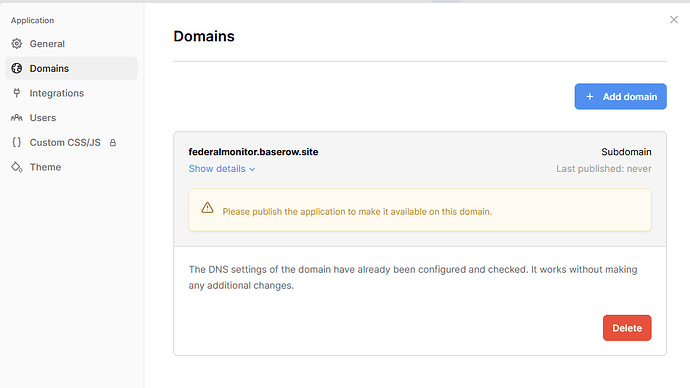Delete the federalmonitor.baserow.site domain
Viewport: 690px width, 388px height.
click(x=627, y=328)
